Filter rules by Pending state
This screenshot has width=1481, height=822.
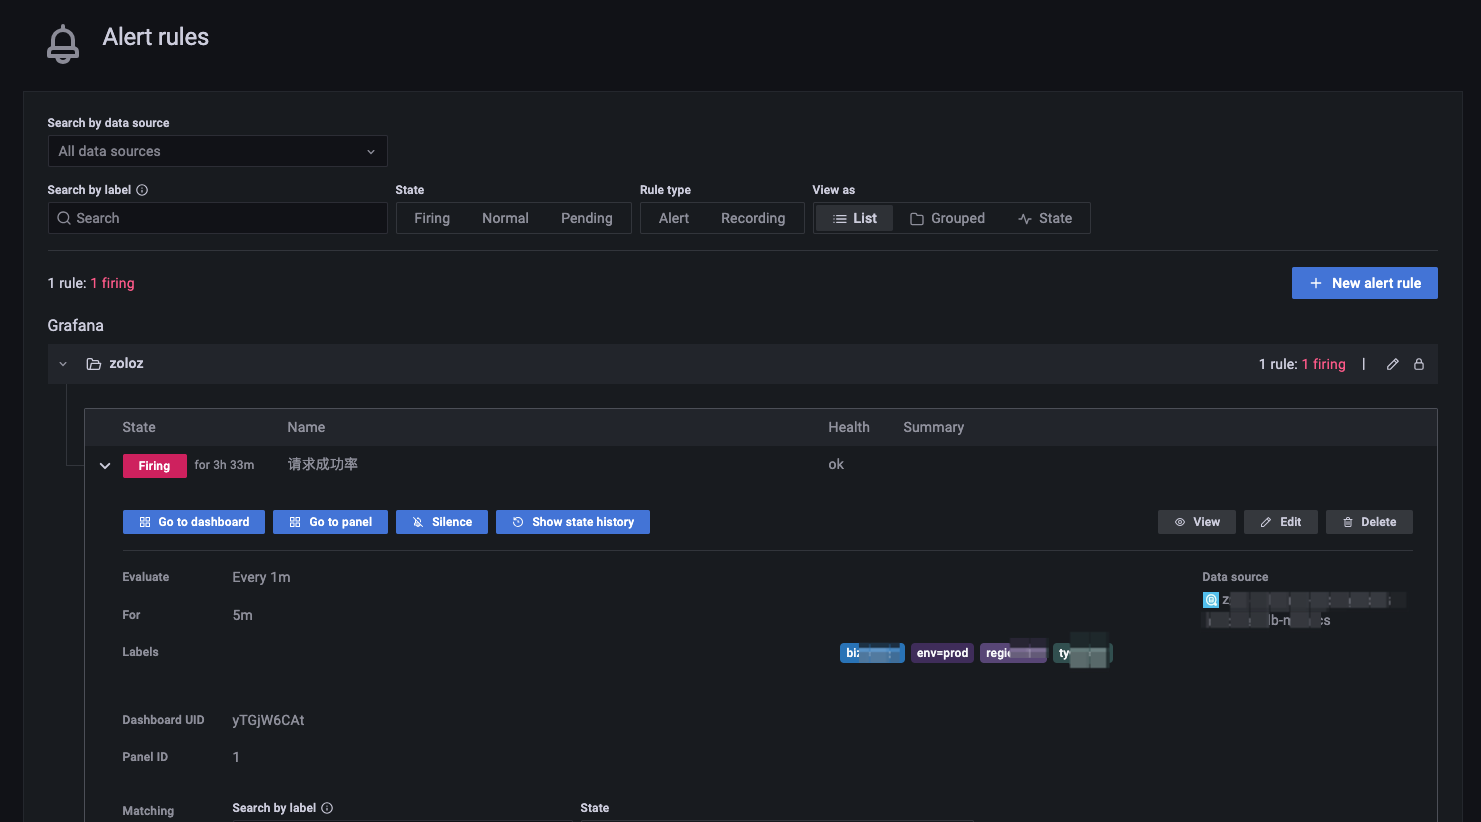587,218
